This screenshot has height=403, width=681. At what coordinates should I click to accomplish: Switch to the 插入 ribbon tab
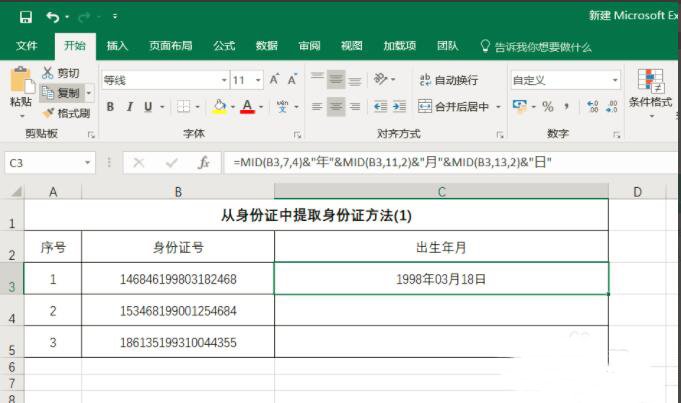click(x=117, y=46)
